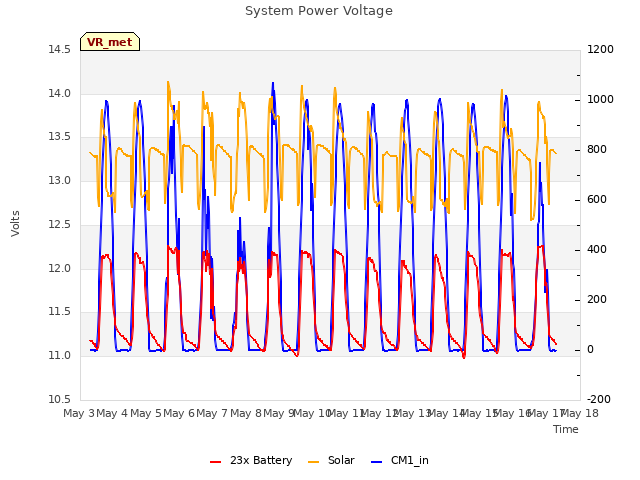The height and width of the screenshot is (480, 640).
Task: Click the May 18 date tick label
Action: [x=580, y=413]
